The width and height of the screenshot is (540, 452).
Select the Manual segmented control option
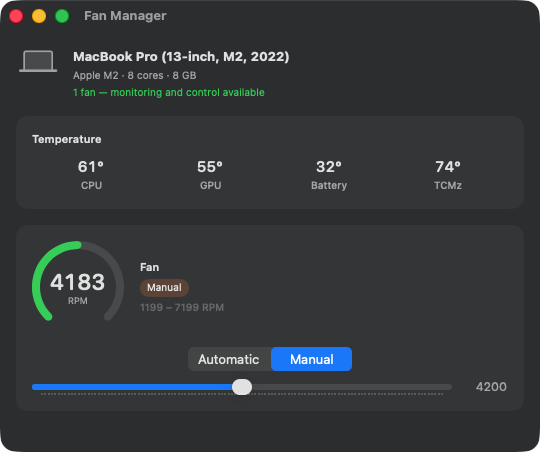pyautogui.click(x=311, y=359)
